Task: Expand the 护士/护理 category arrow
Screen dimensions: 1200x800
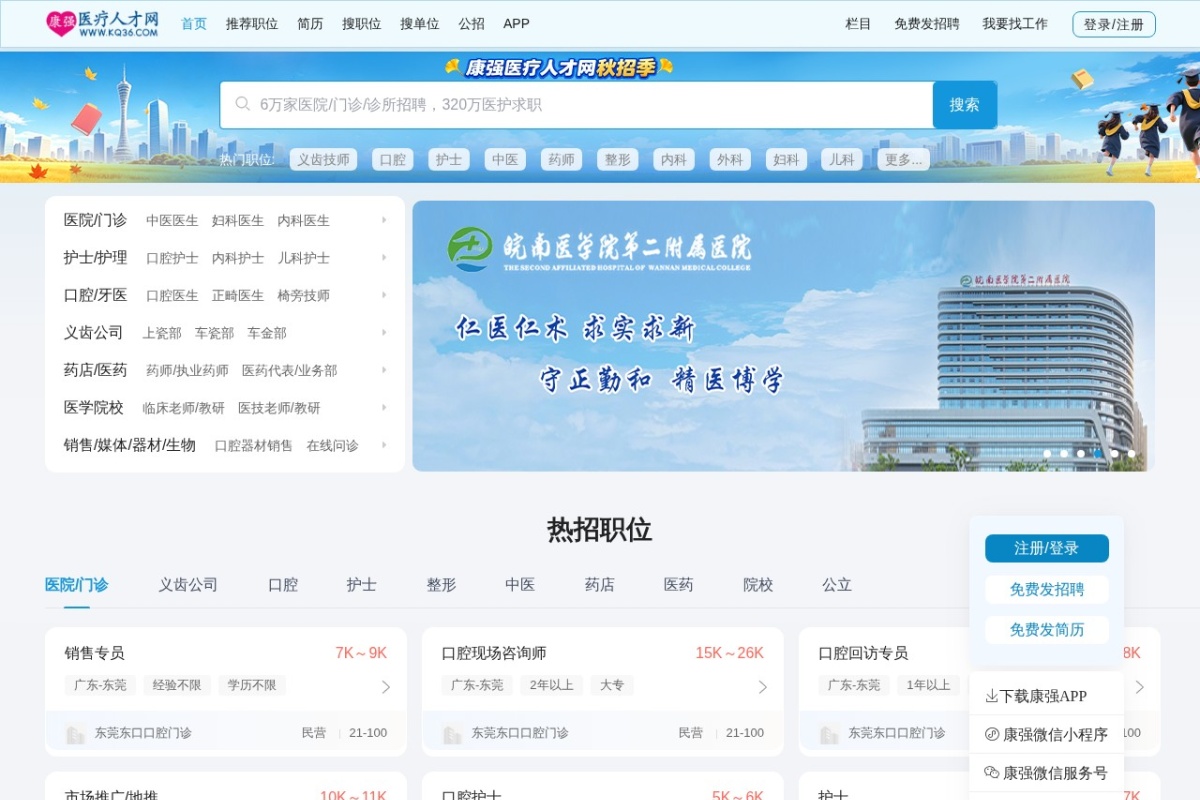Action: pyautogui.click(x=384, y=257)
